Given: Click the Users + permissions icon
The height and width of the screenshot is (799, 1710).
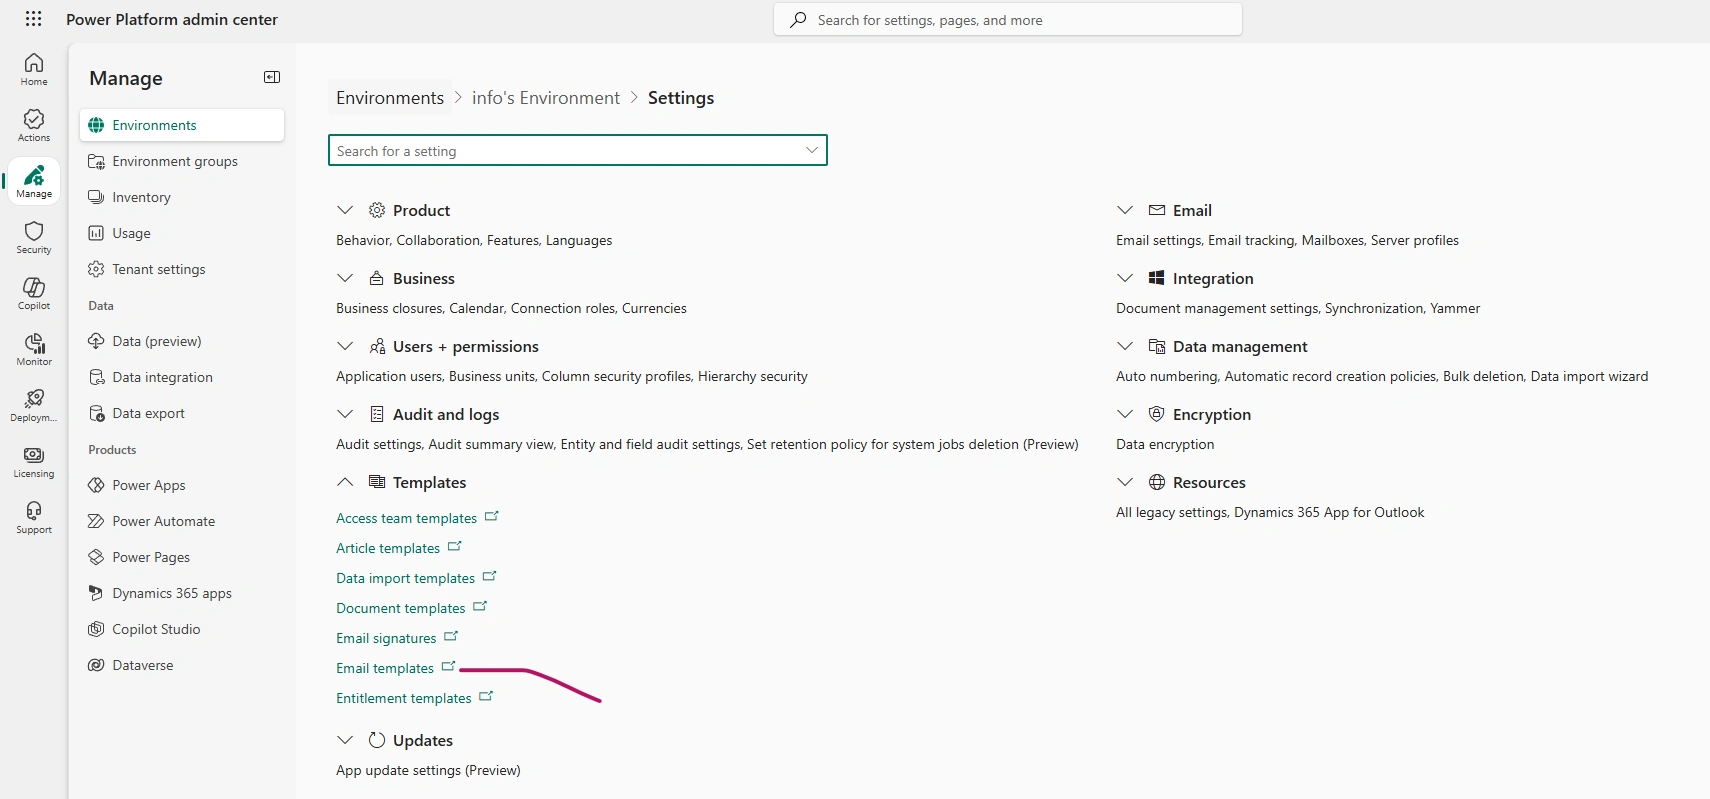Looking at the screenshot, I should tap(377, 346).
